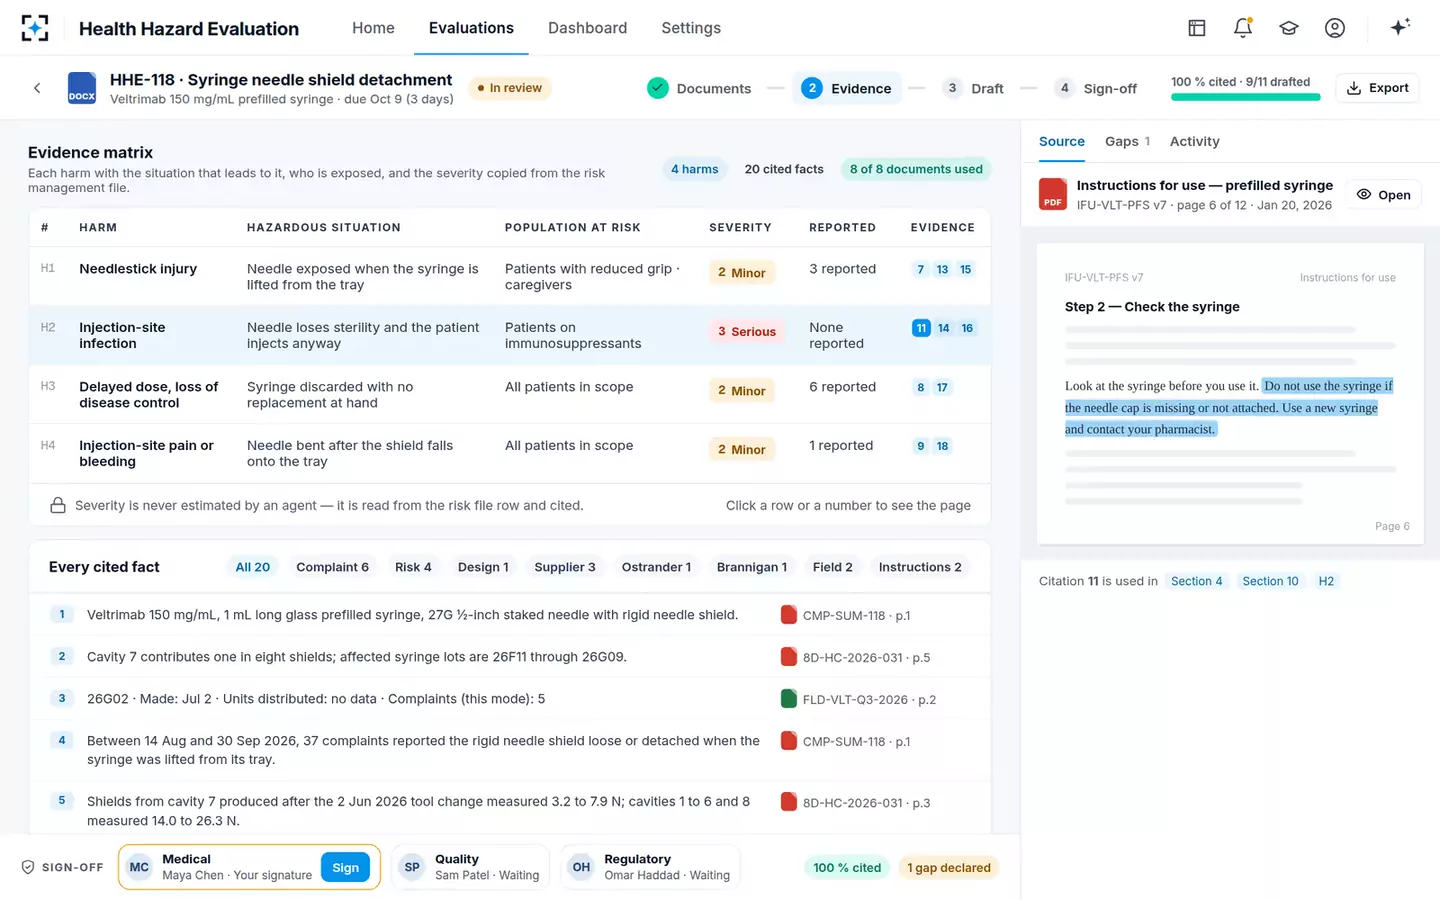1440x900 pixels.
Task: Filter cited facts by Field 2
Action: (832, 567)
